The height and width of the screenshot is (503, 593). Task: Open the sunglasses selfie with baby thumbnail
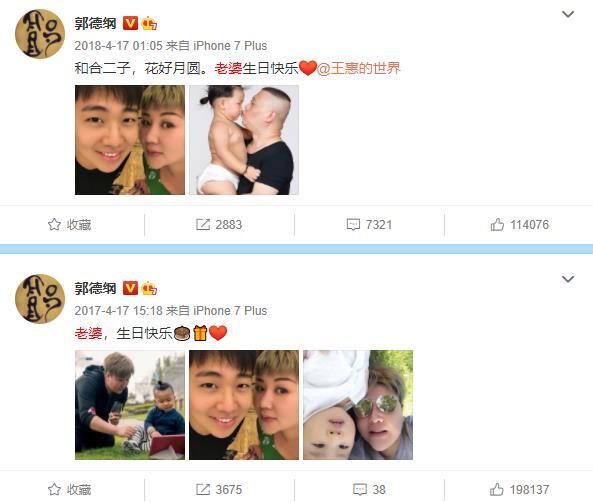(x=358, y=405)
